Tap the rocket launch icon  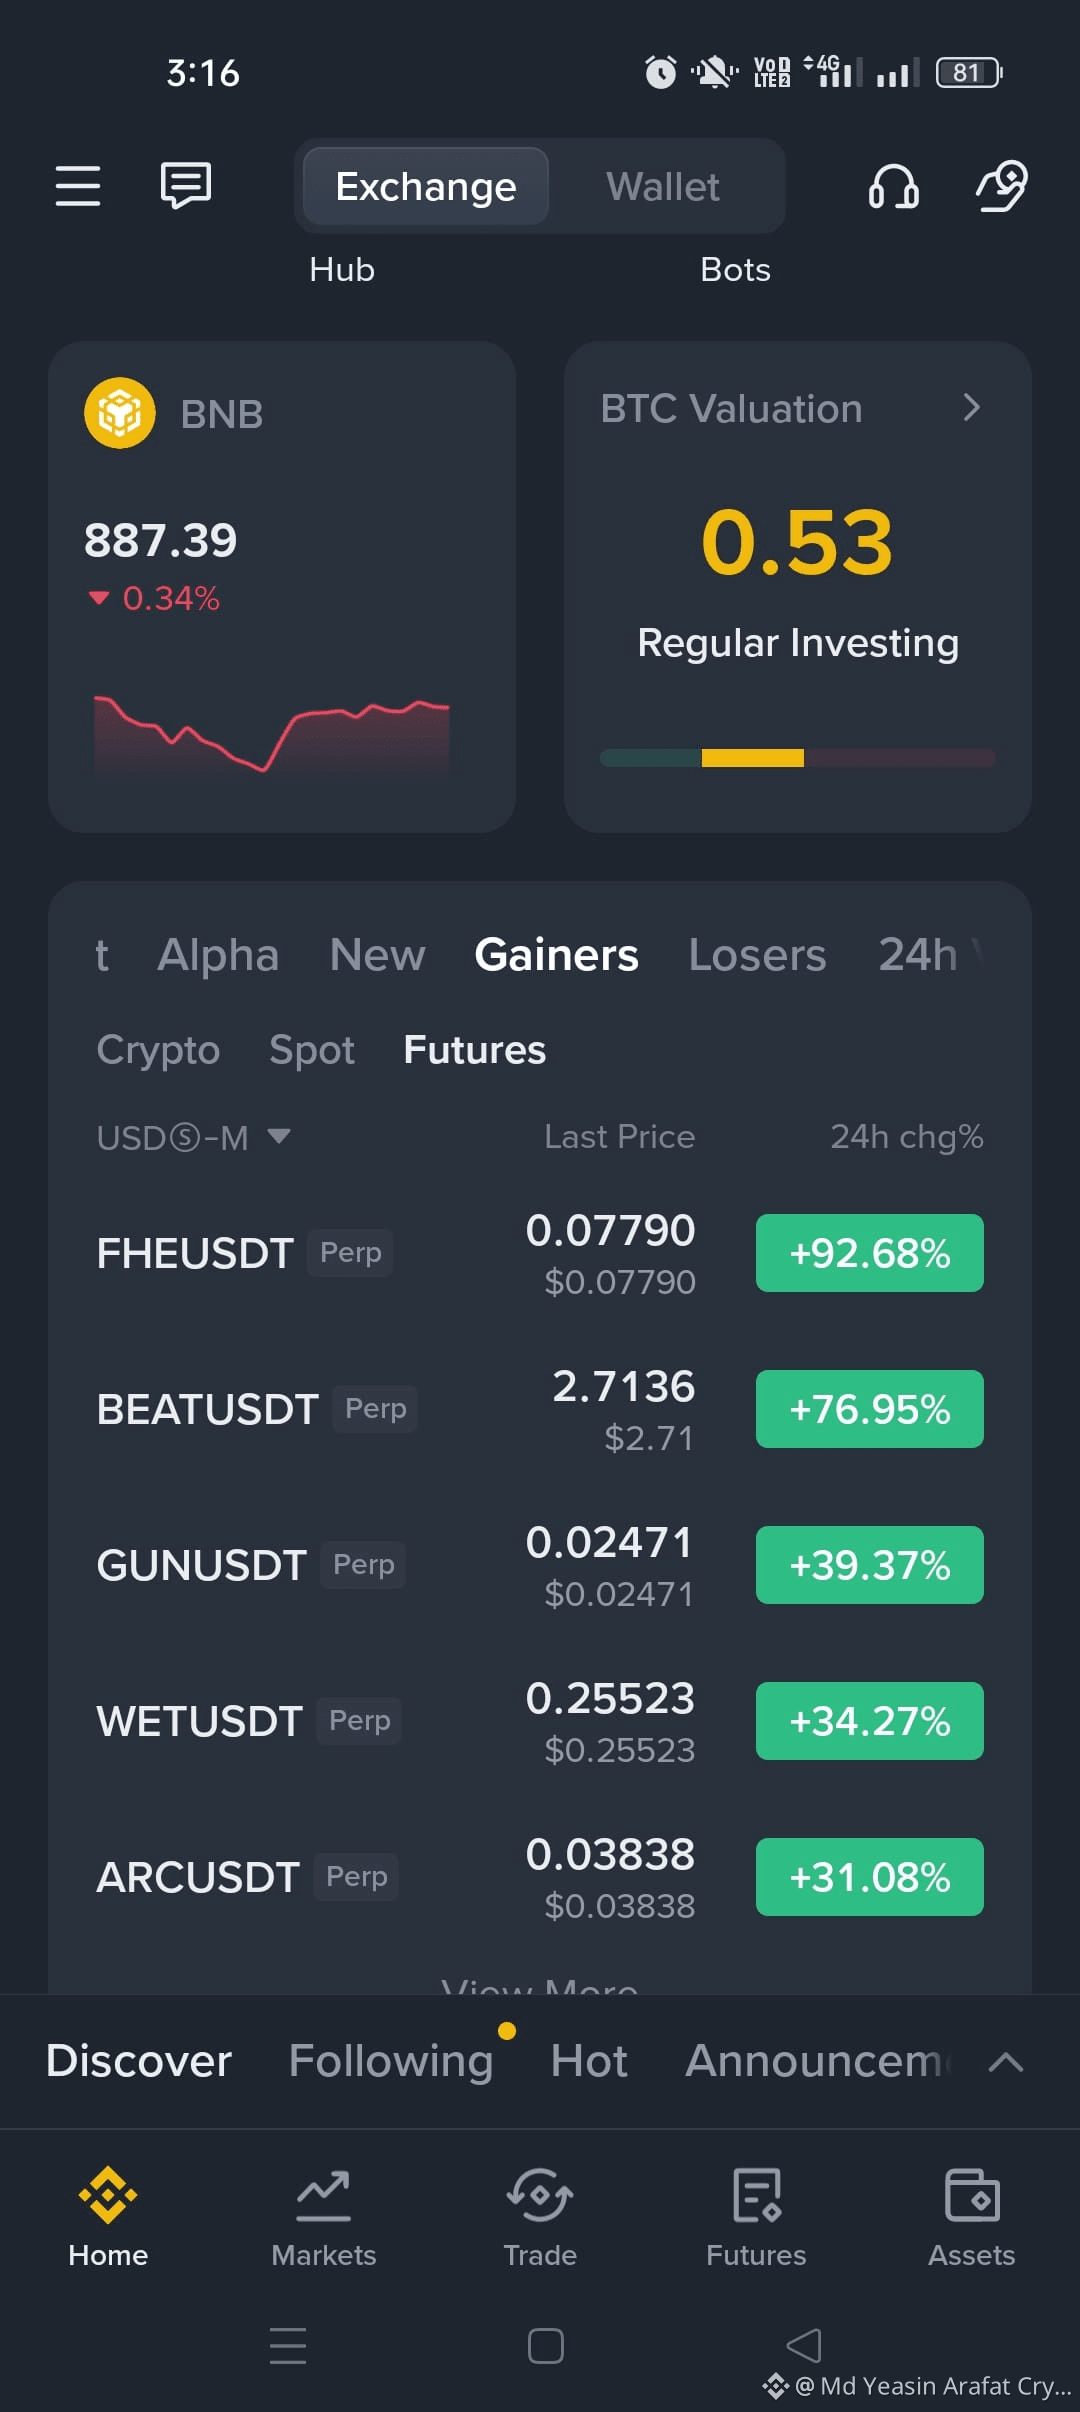click(1002, 186)
